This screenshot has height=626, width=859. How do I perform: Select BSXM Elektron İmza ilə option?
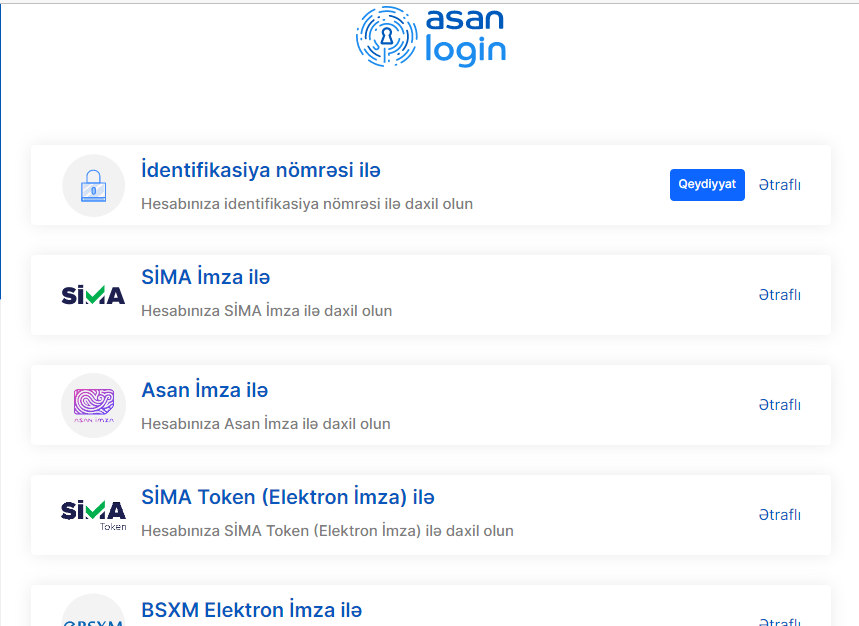coord(251,610)
